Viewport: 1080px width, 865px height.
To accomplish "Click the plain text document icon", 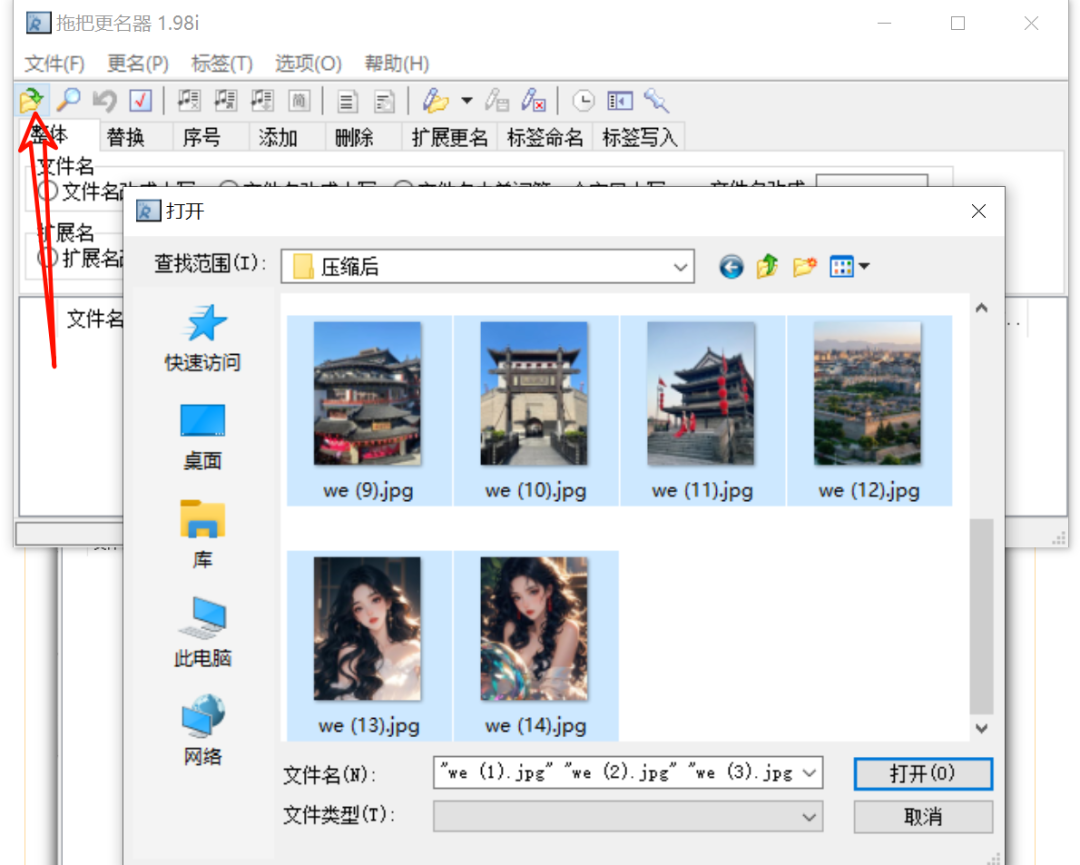I will click(x=347, y=101).
